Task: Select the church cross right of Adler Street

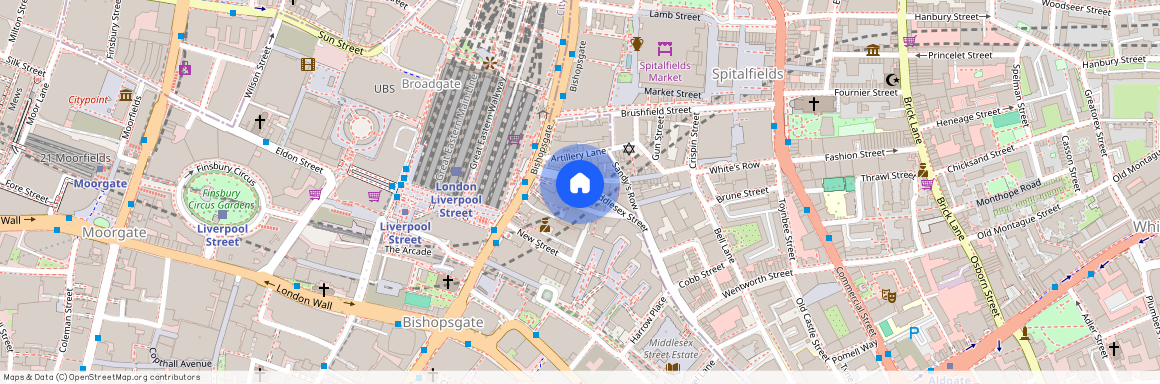Action: [1113, 348]
